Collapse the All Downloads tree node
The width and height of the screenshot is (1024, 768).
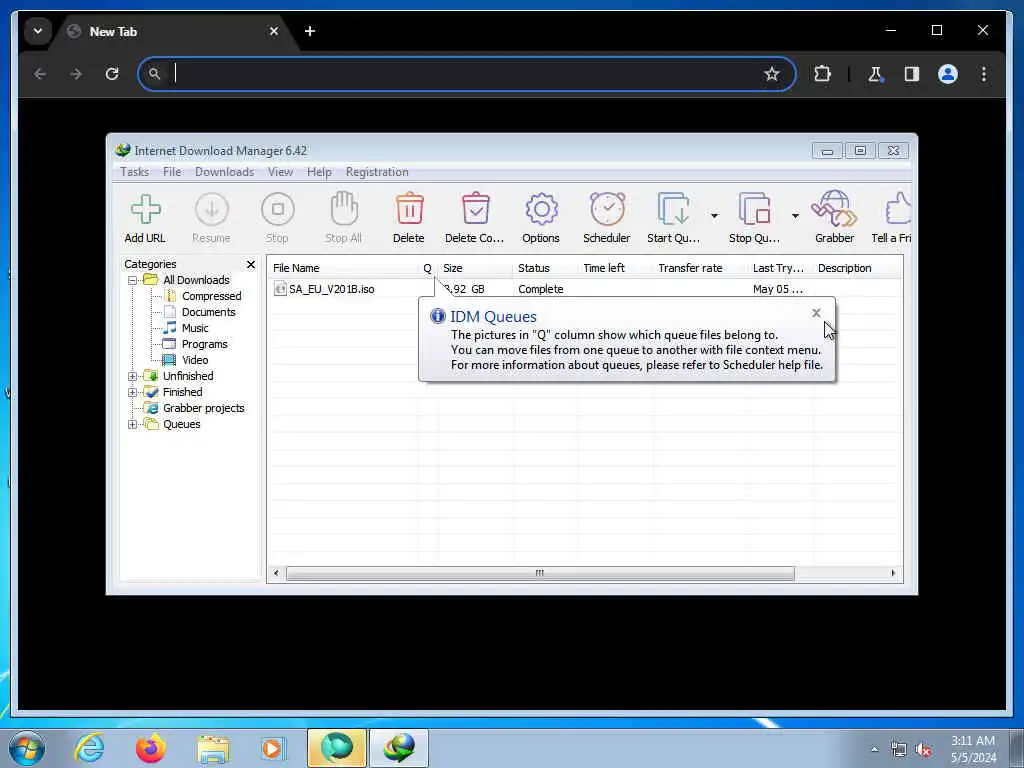133,280
